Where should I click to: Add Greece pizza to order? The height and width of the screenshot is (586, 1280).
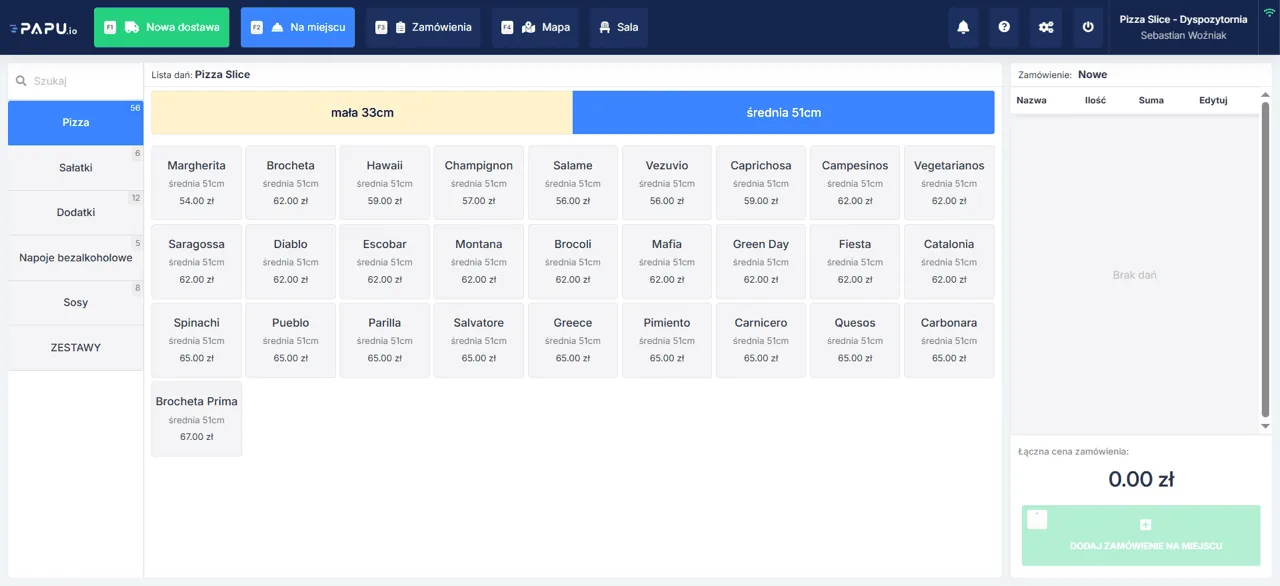pyautogui.click(x=573, y=340)
